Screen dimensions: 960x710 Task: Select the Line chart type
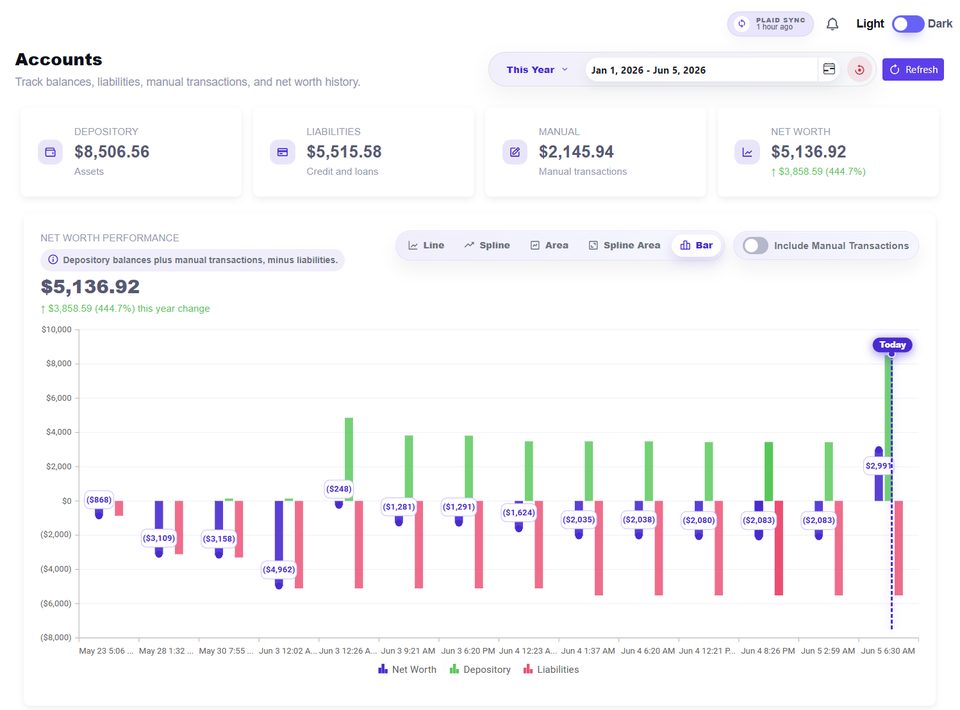(x=426, y=245)
